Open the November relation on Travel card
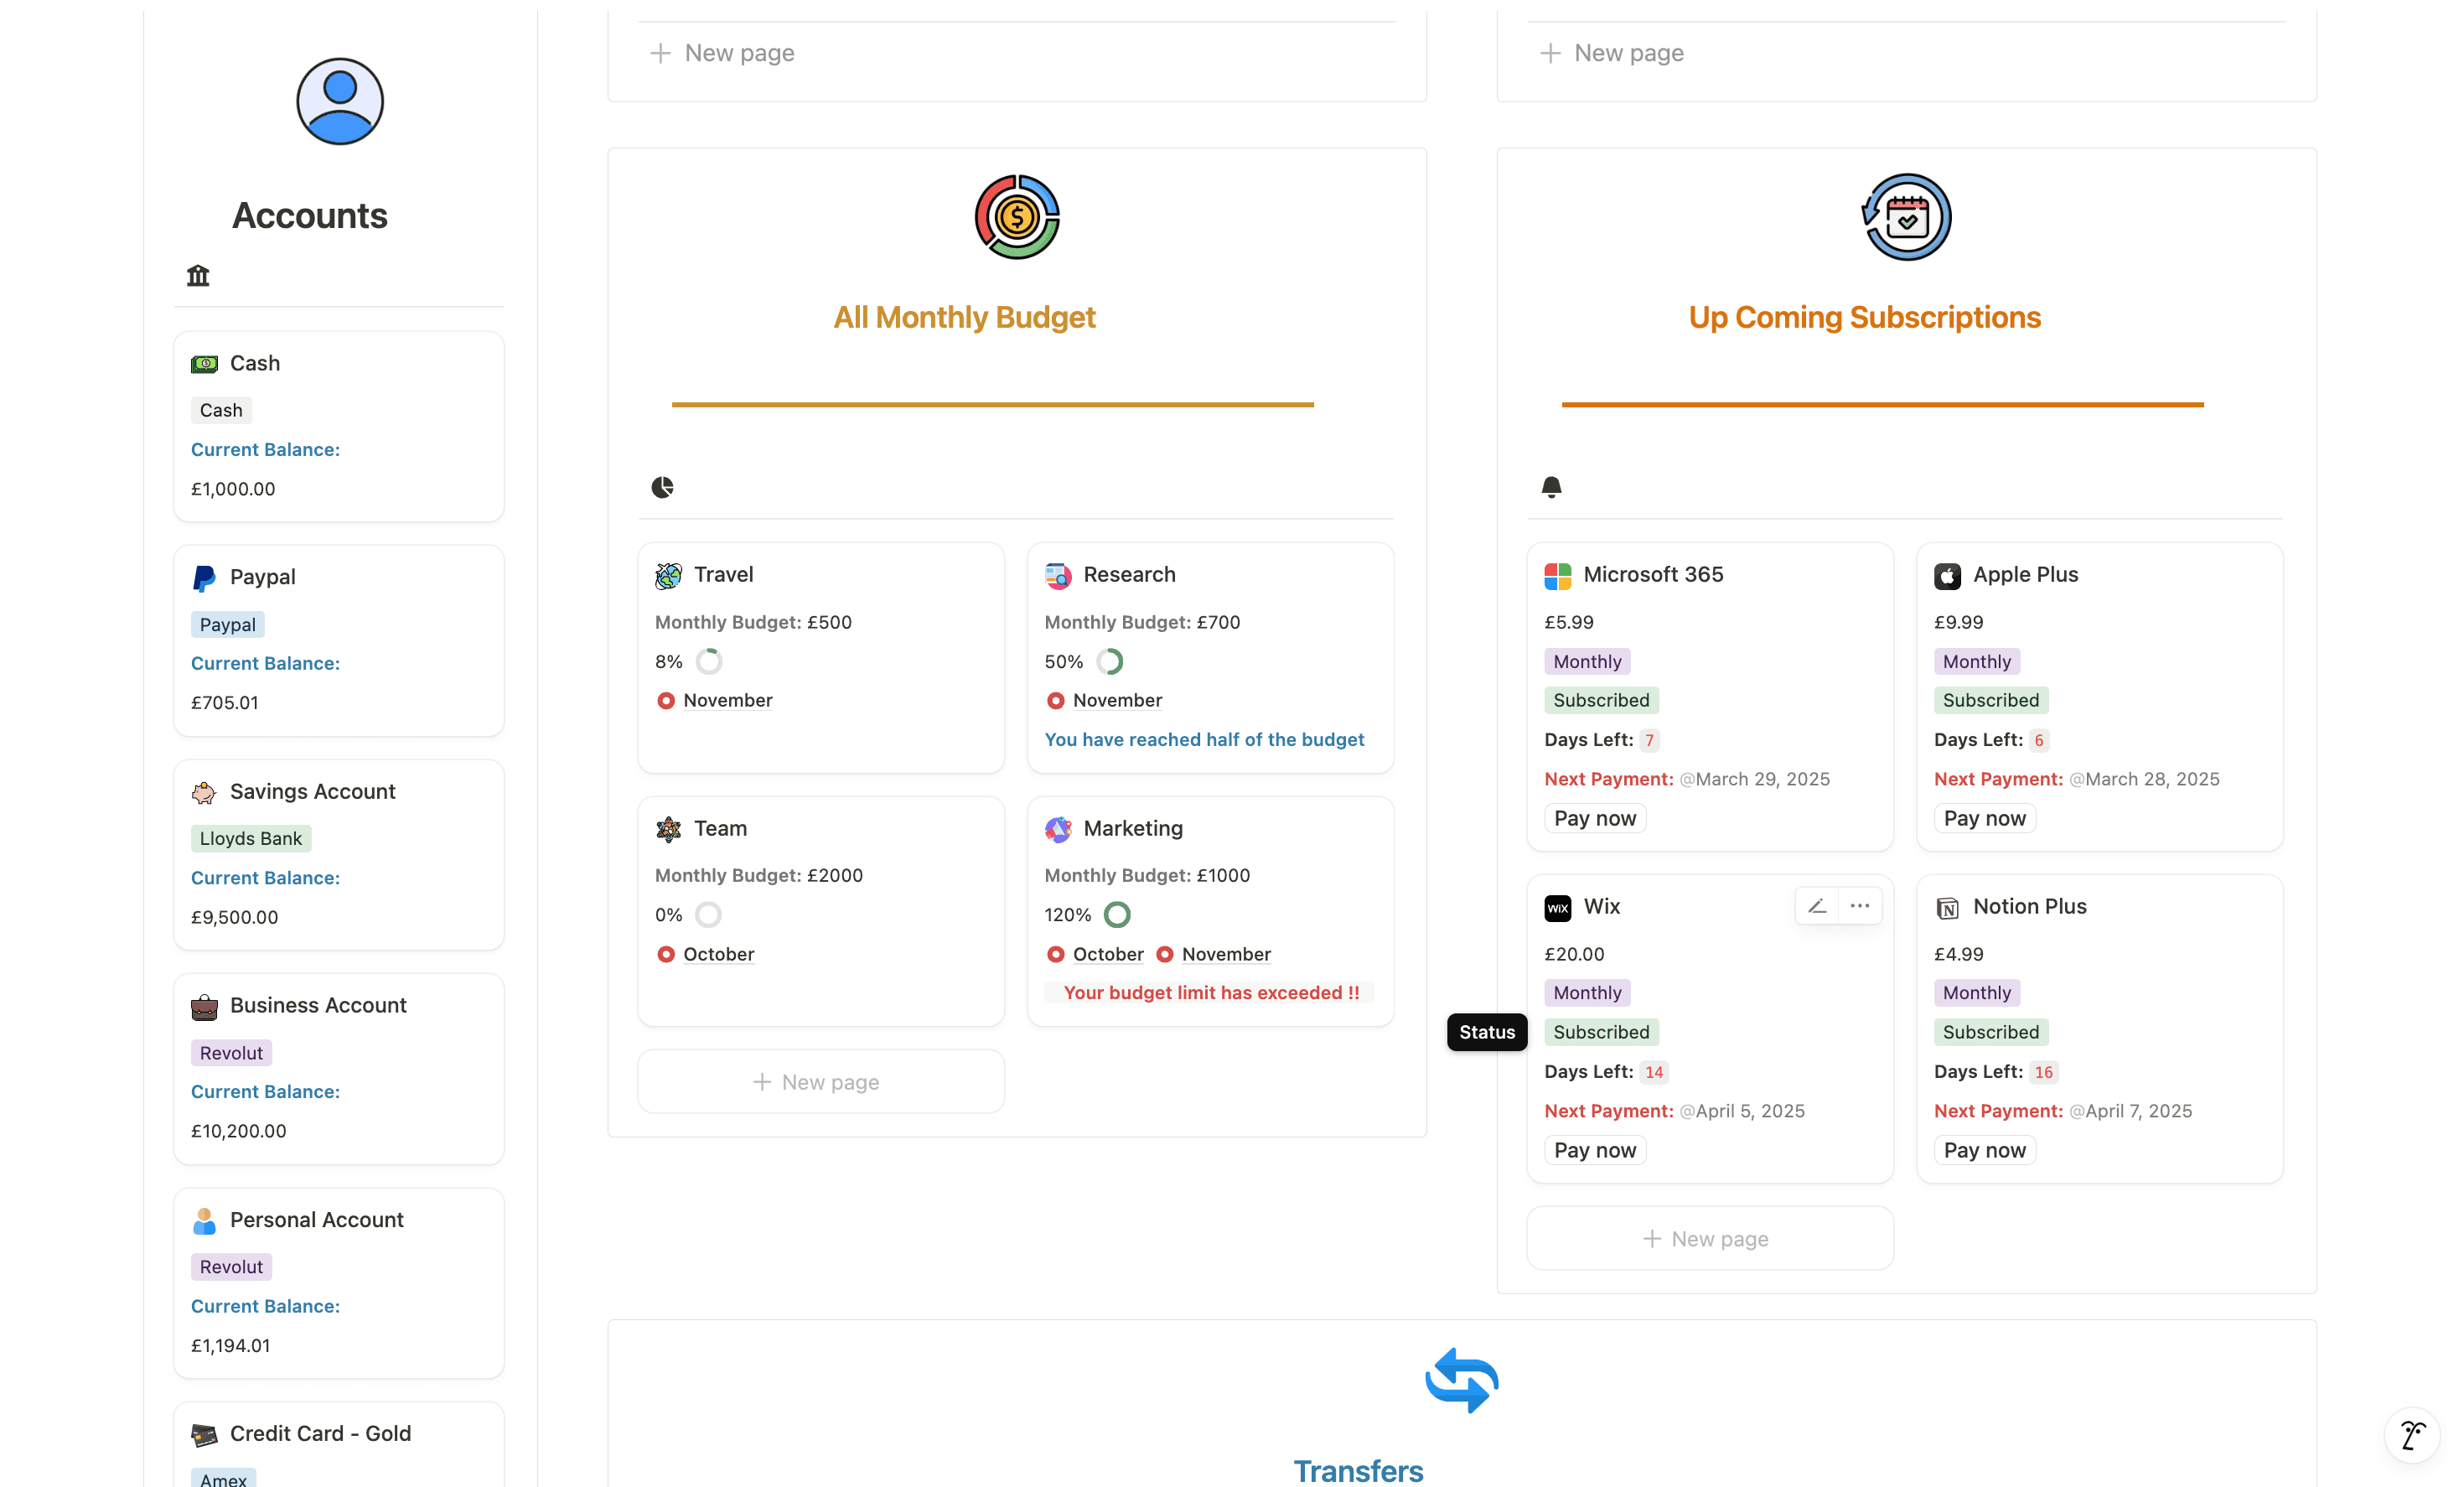Screen dimensions: 2464x1487 tap(715, 700)
